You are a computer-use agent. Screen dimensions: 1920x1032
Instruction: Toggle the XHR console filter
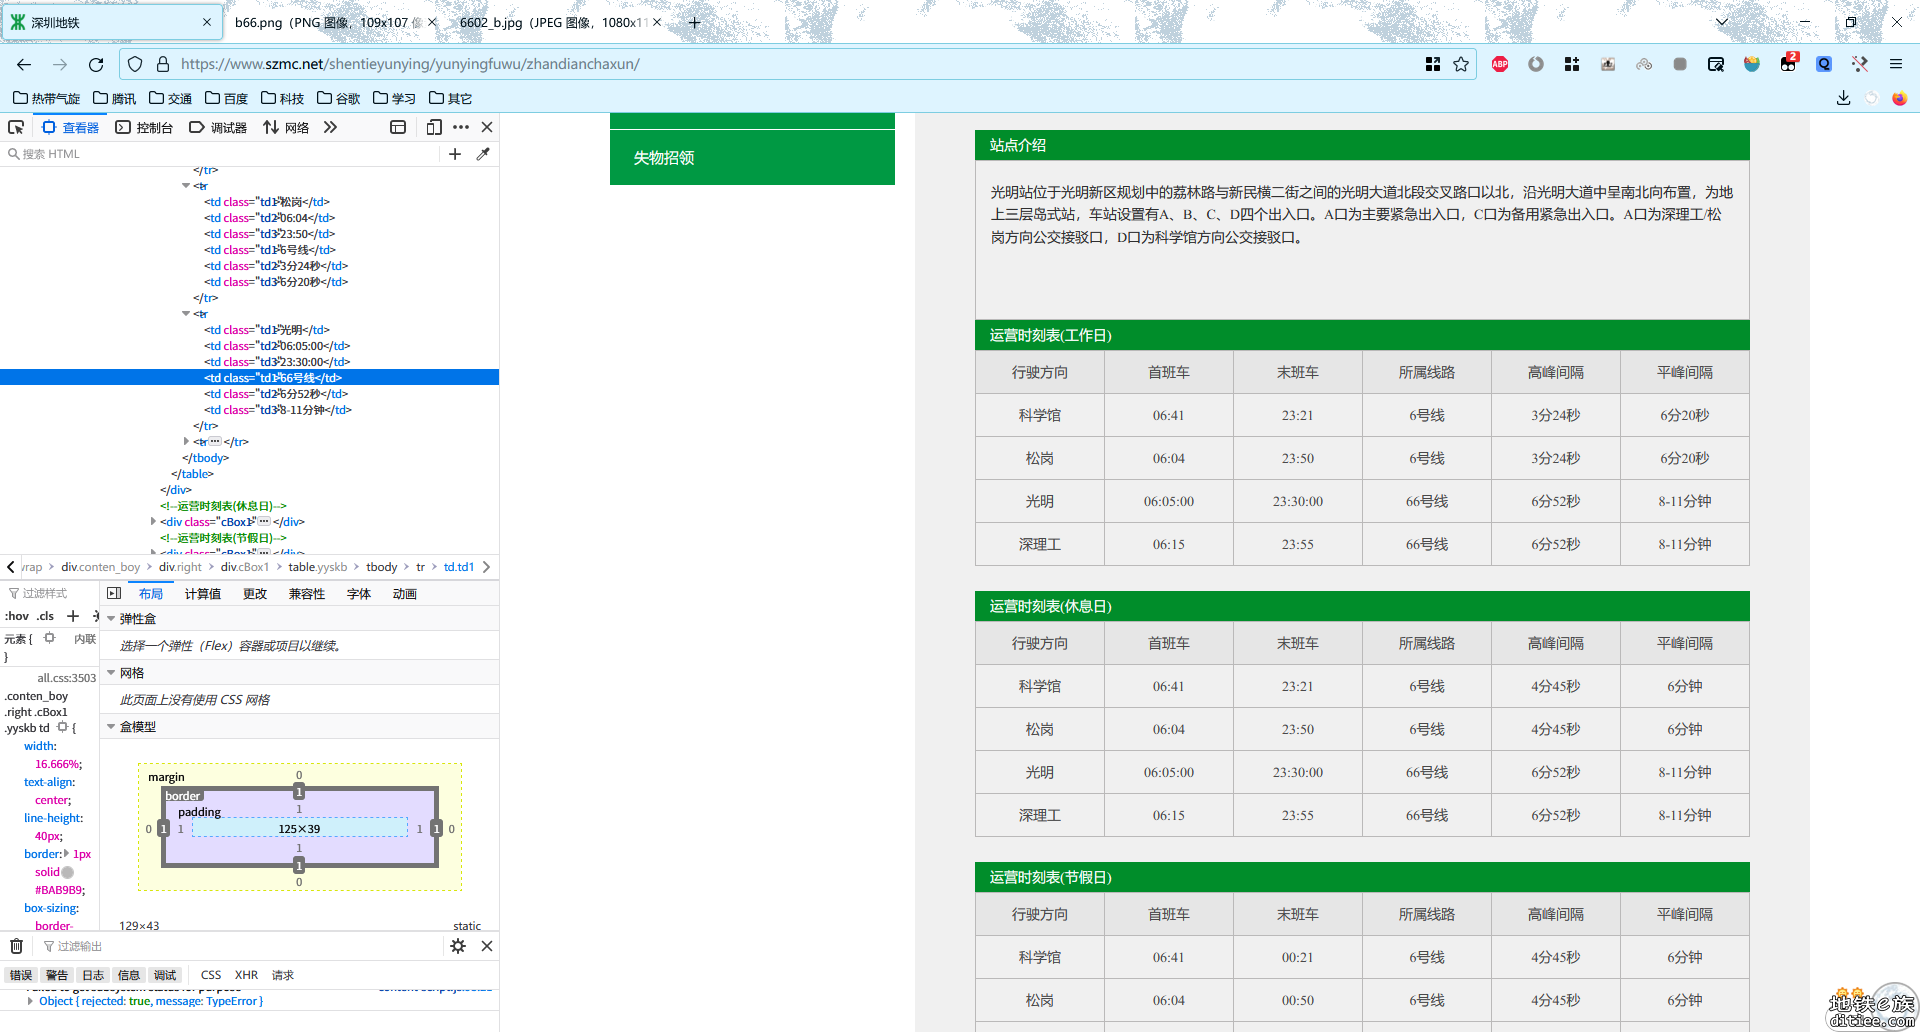point(246,975)
